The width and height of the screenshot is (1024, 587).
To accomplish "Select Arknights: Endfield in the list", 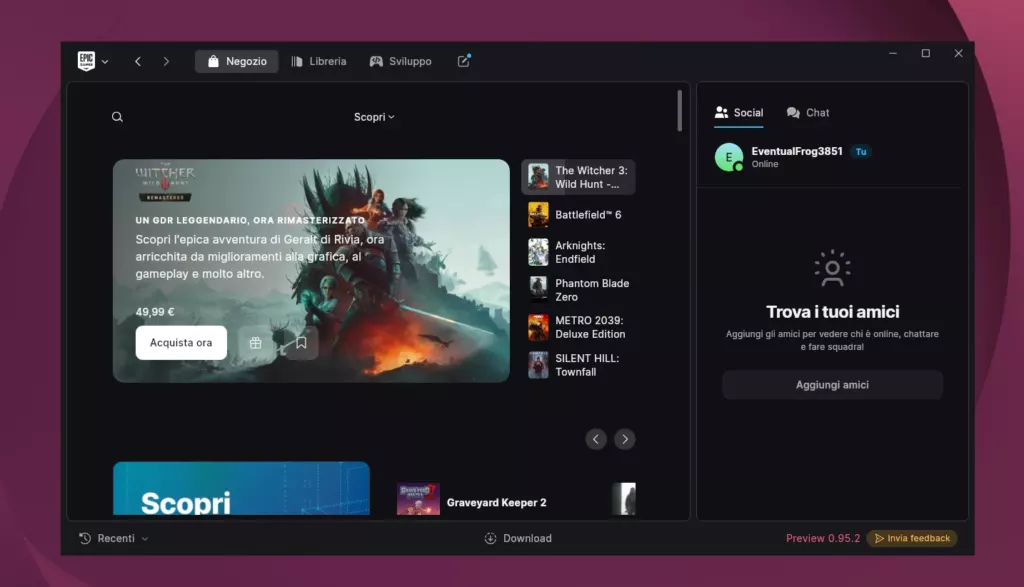I will click(578, 252).
